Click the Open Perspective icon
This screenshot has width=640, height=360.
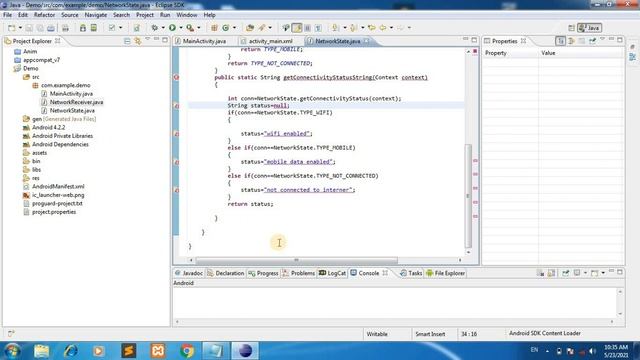571,28
